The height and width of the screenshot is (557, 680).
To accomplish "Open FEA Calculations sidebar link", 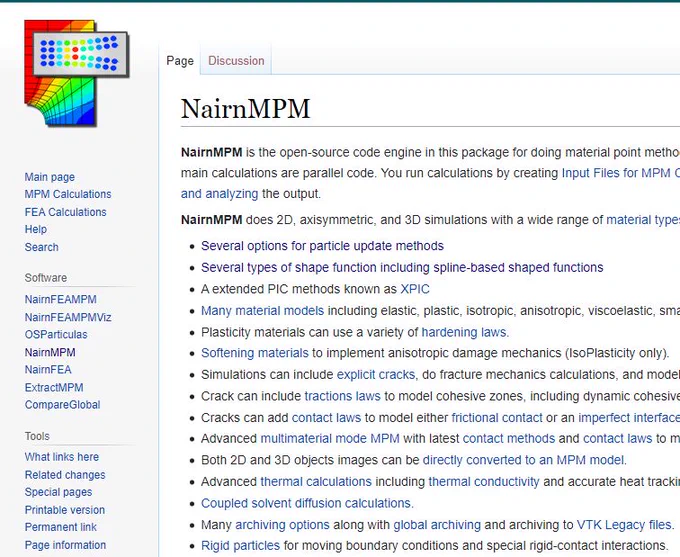I will coord(65,212).
